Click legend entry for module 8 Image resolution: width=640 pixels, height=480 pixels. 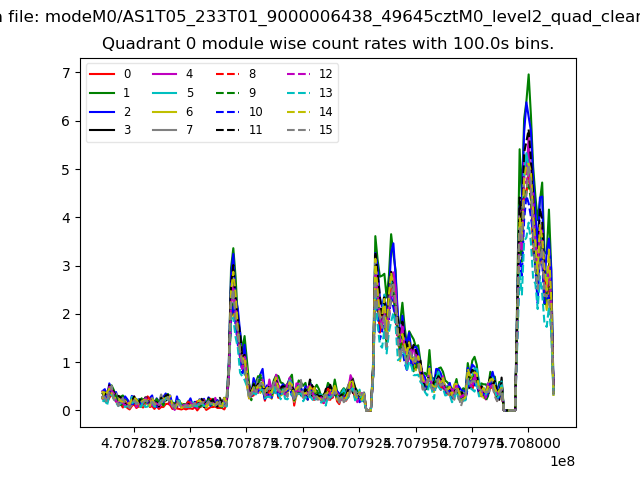pos(236,74)
